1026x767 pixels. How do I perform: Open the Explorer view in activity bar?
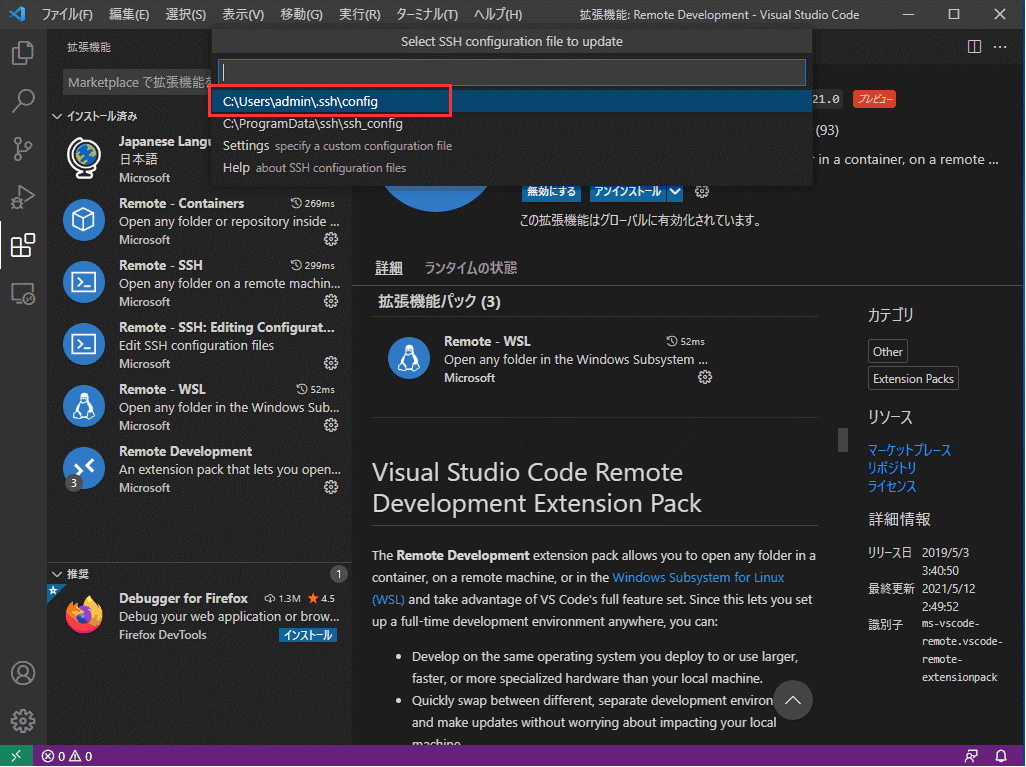coord(23,53)
